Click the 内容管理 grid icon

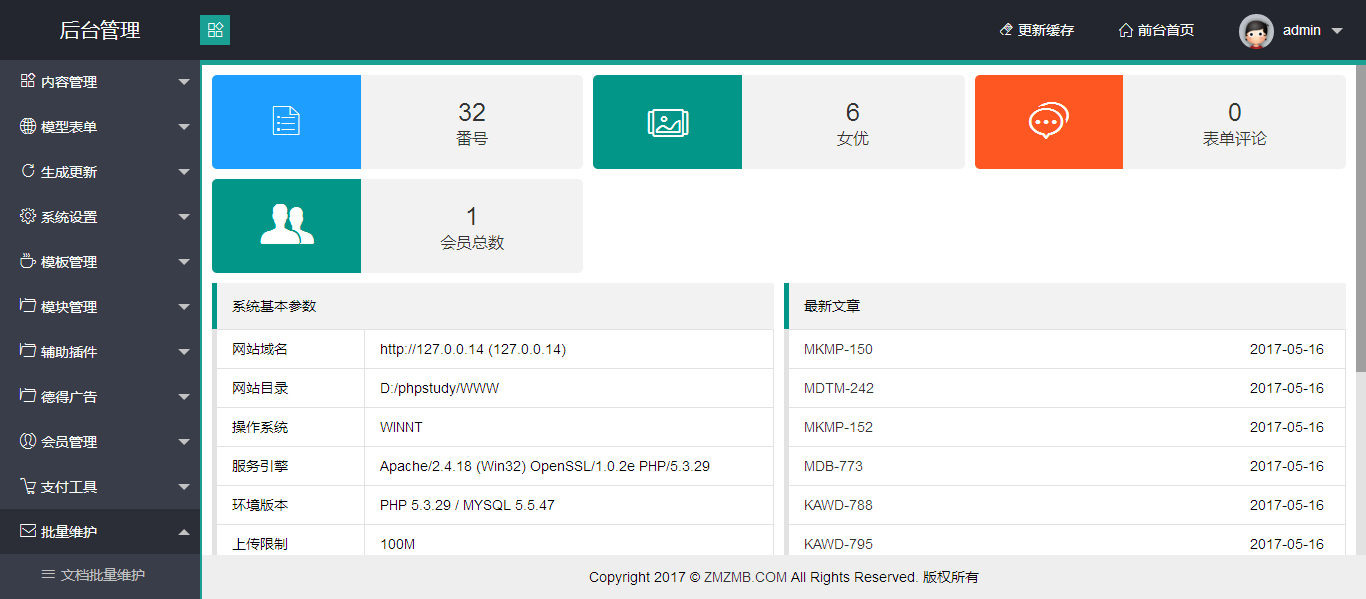[x=28, y=81]
